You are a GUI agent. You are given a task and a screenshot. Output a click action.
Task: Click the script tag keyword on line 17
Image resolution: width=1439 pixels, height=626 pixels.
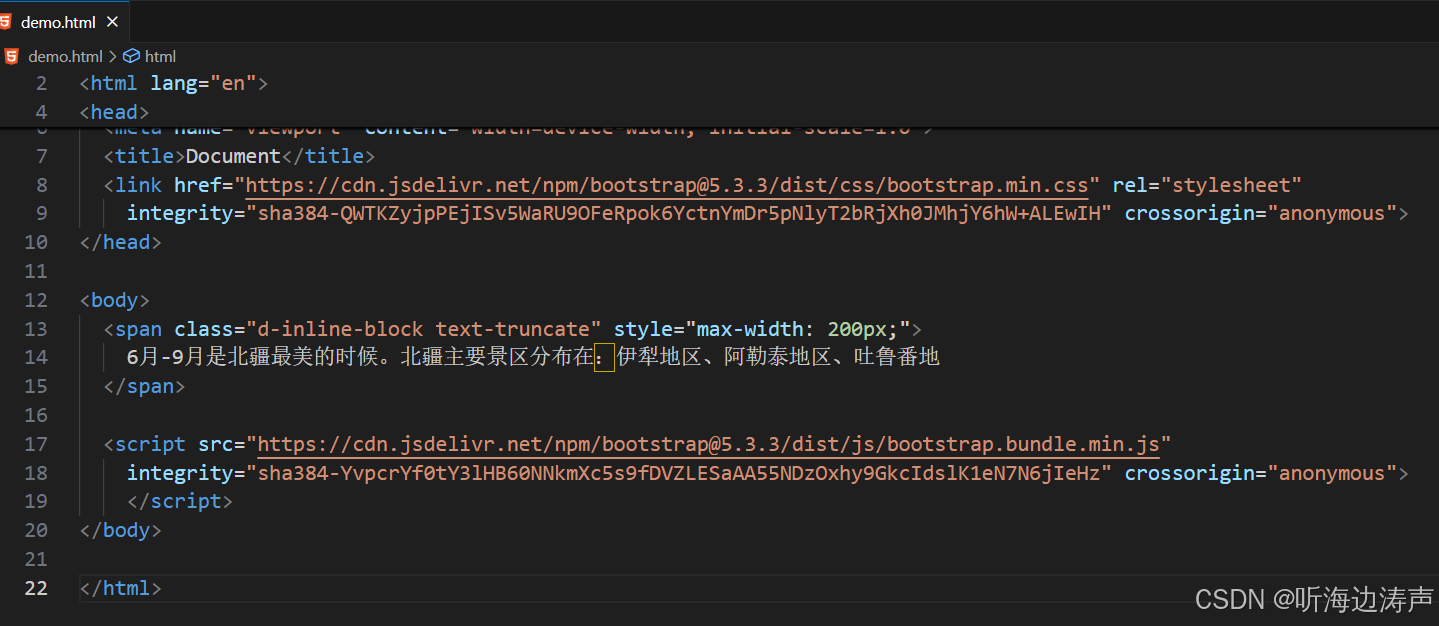pos(150,444)
